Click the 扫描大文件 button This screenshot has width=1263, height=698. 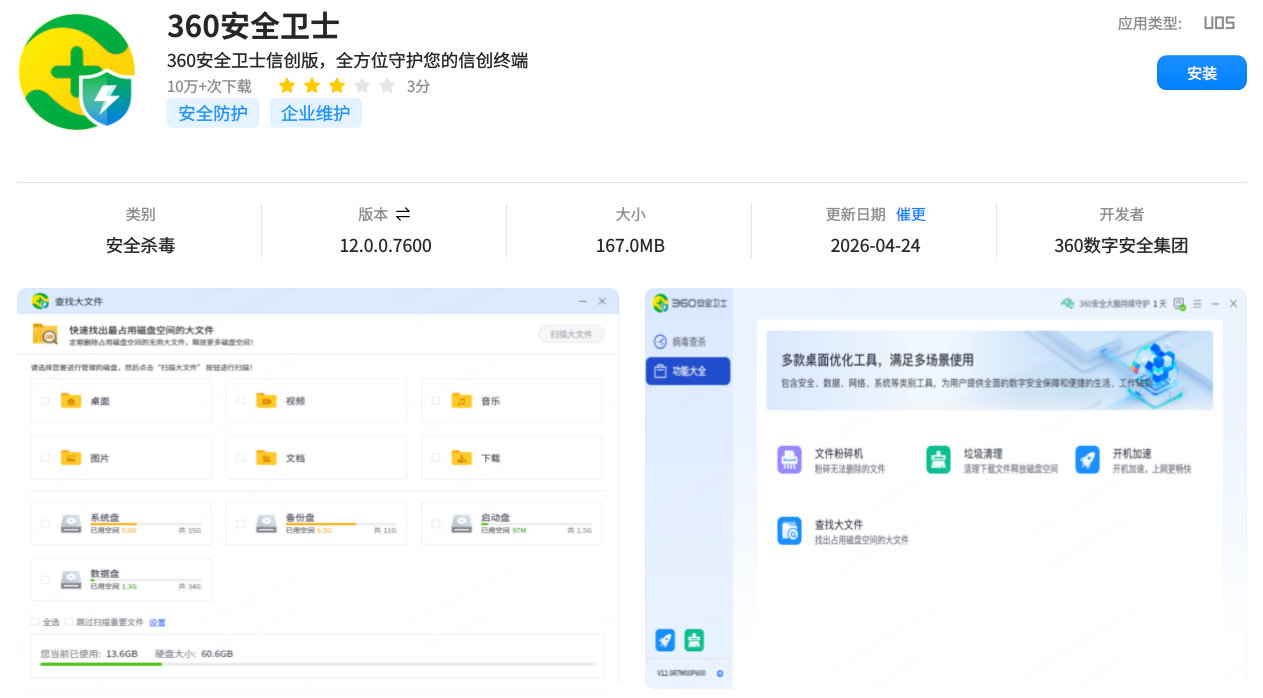pyautogui.click(x=571, y=334)
